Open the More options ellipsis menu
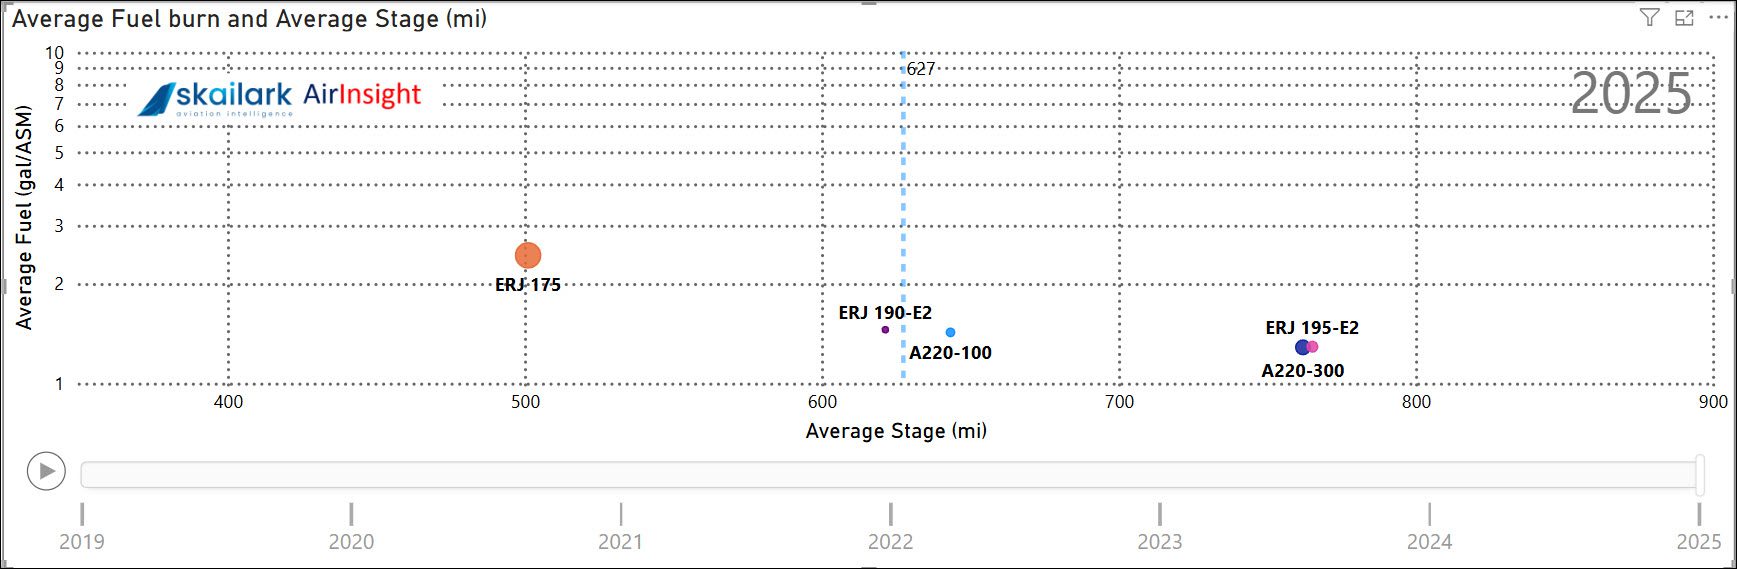Viewport: 1737px width, 569px height. click(1718, 18)
